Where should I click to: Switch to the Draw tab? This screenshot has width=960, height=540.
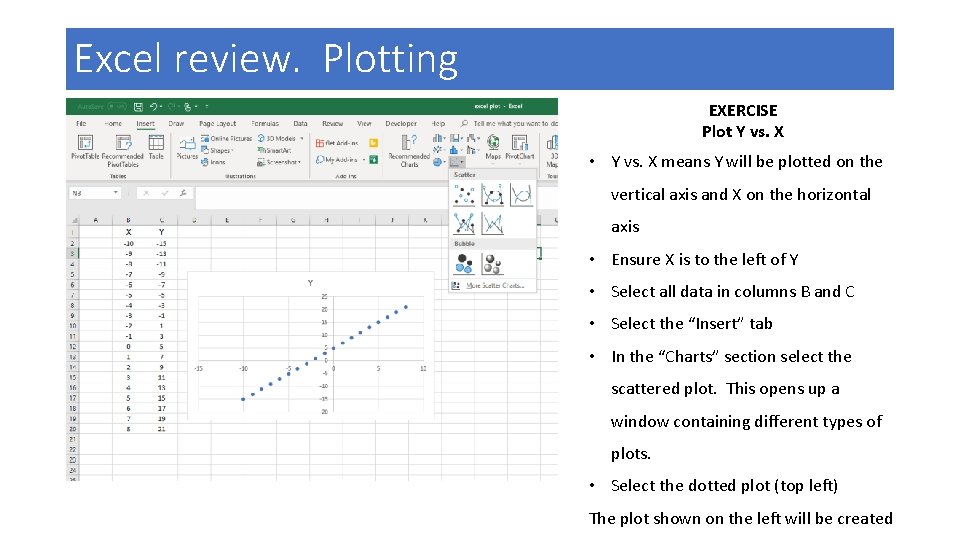[x=176, y=124]
